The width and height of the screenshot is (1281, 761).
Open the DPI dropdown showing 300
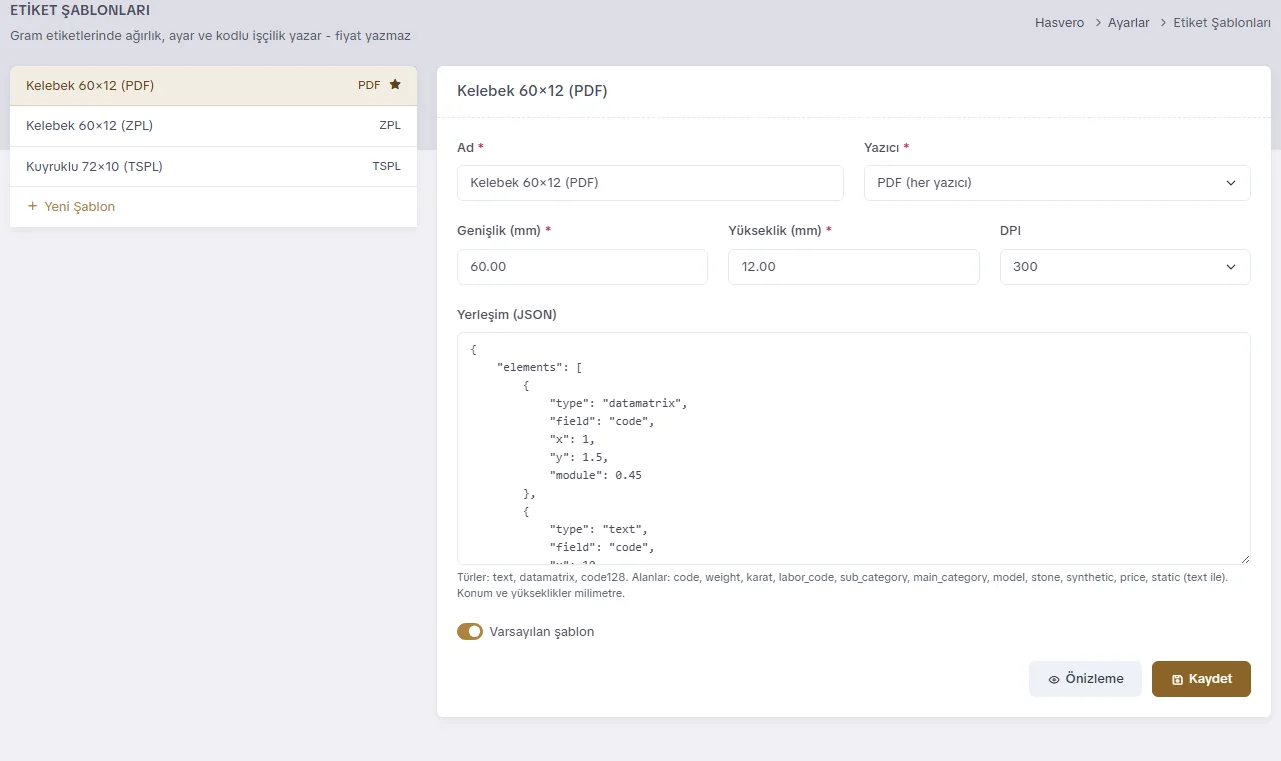(1125, 267)
